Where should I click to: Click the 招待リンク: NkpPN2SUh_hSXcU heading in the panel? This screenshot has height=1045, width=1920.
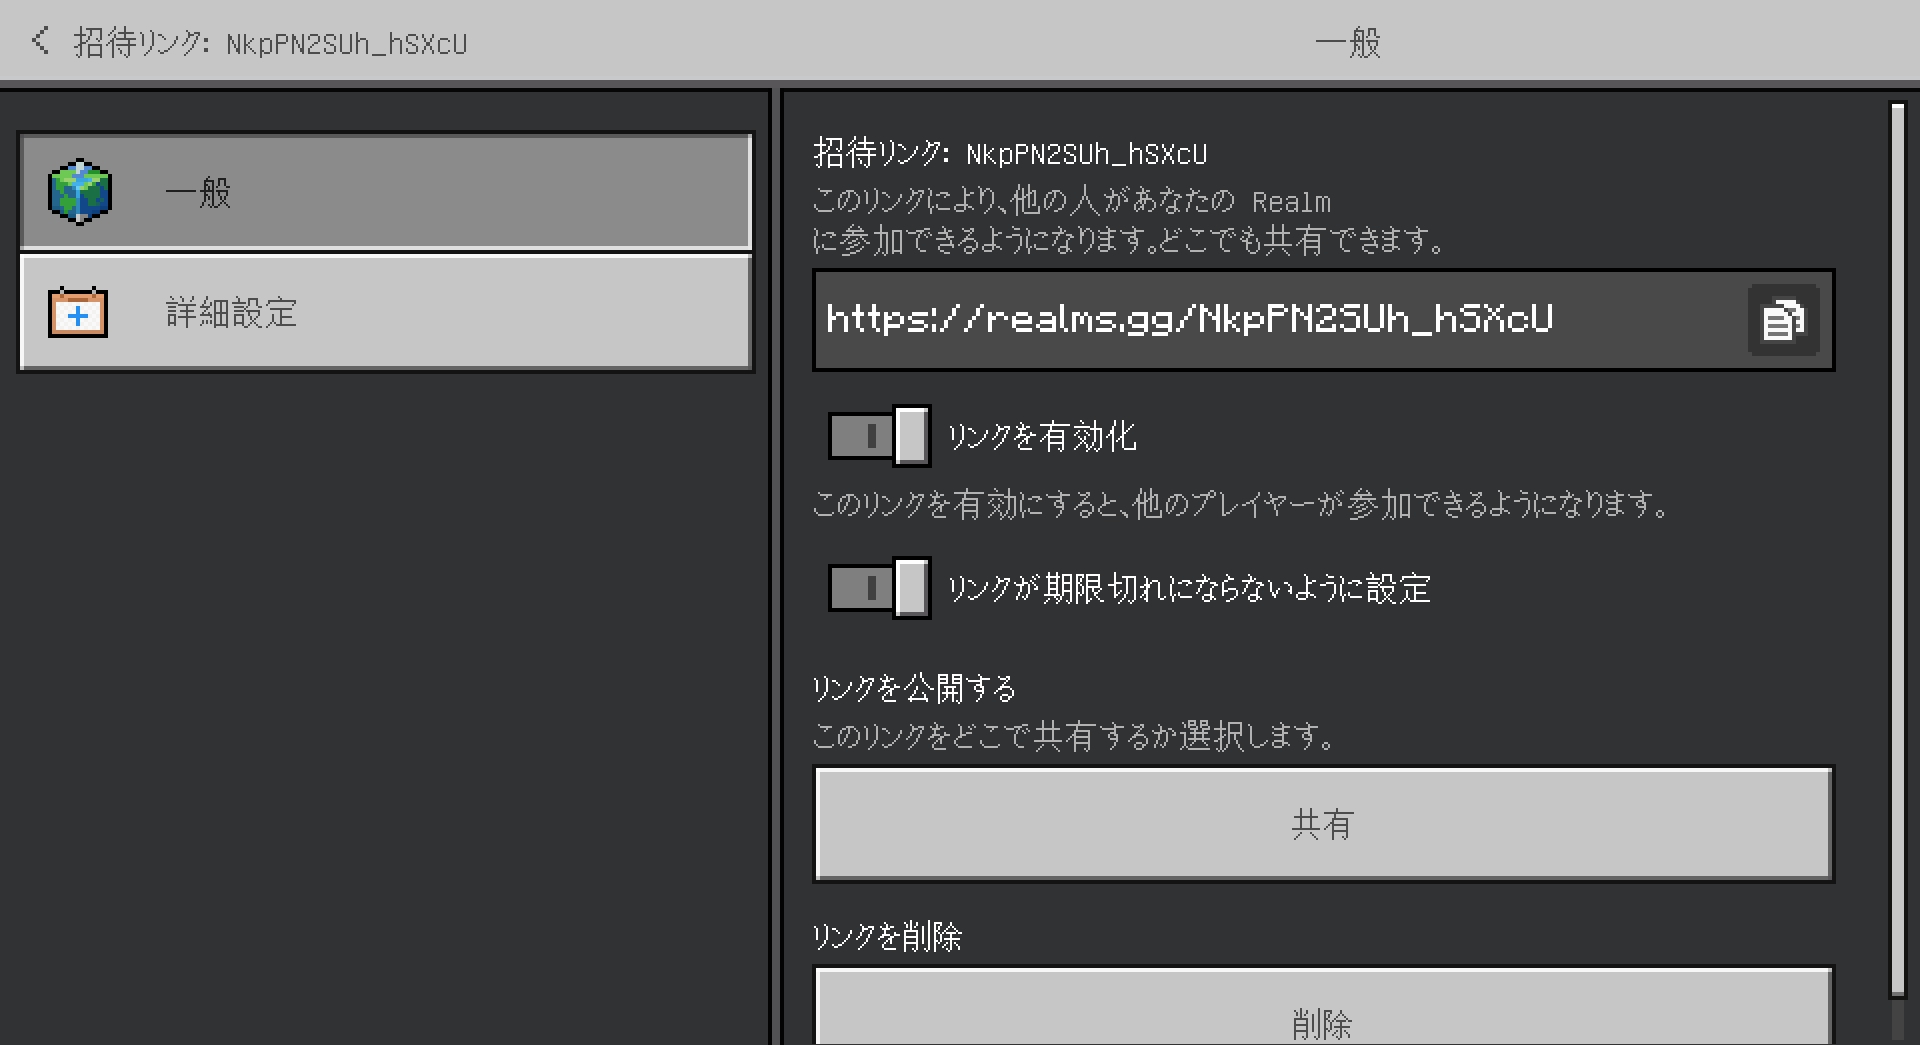(x=1010, y=153)
